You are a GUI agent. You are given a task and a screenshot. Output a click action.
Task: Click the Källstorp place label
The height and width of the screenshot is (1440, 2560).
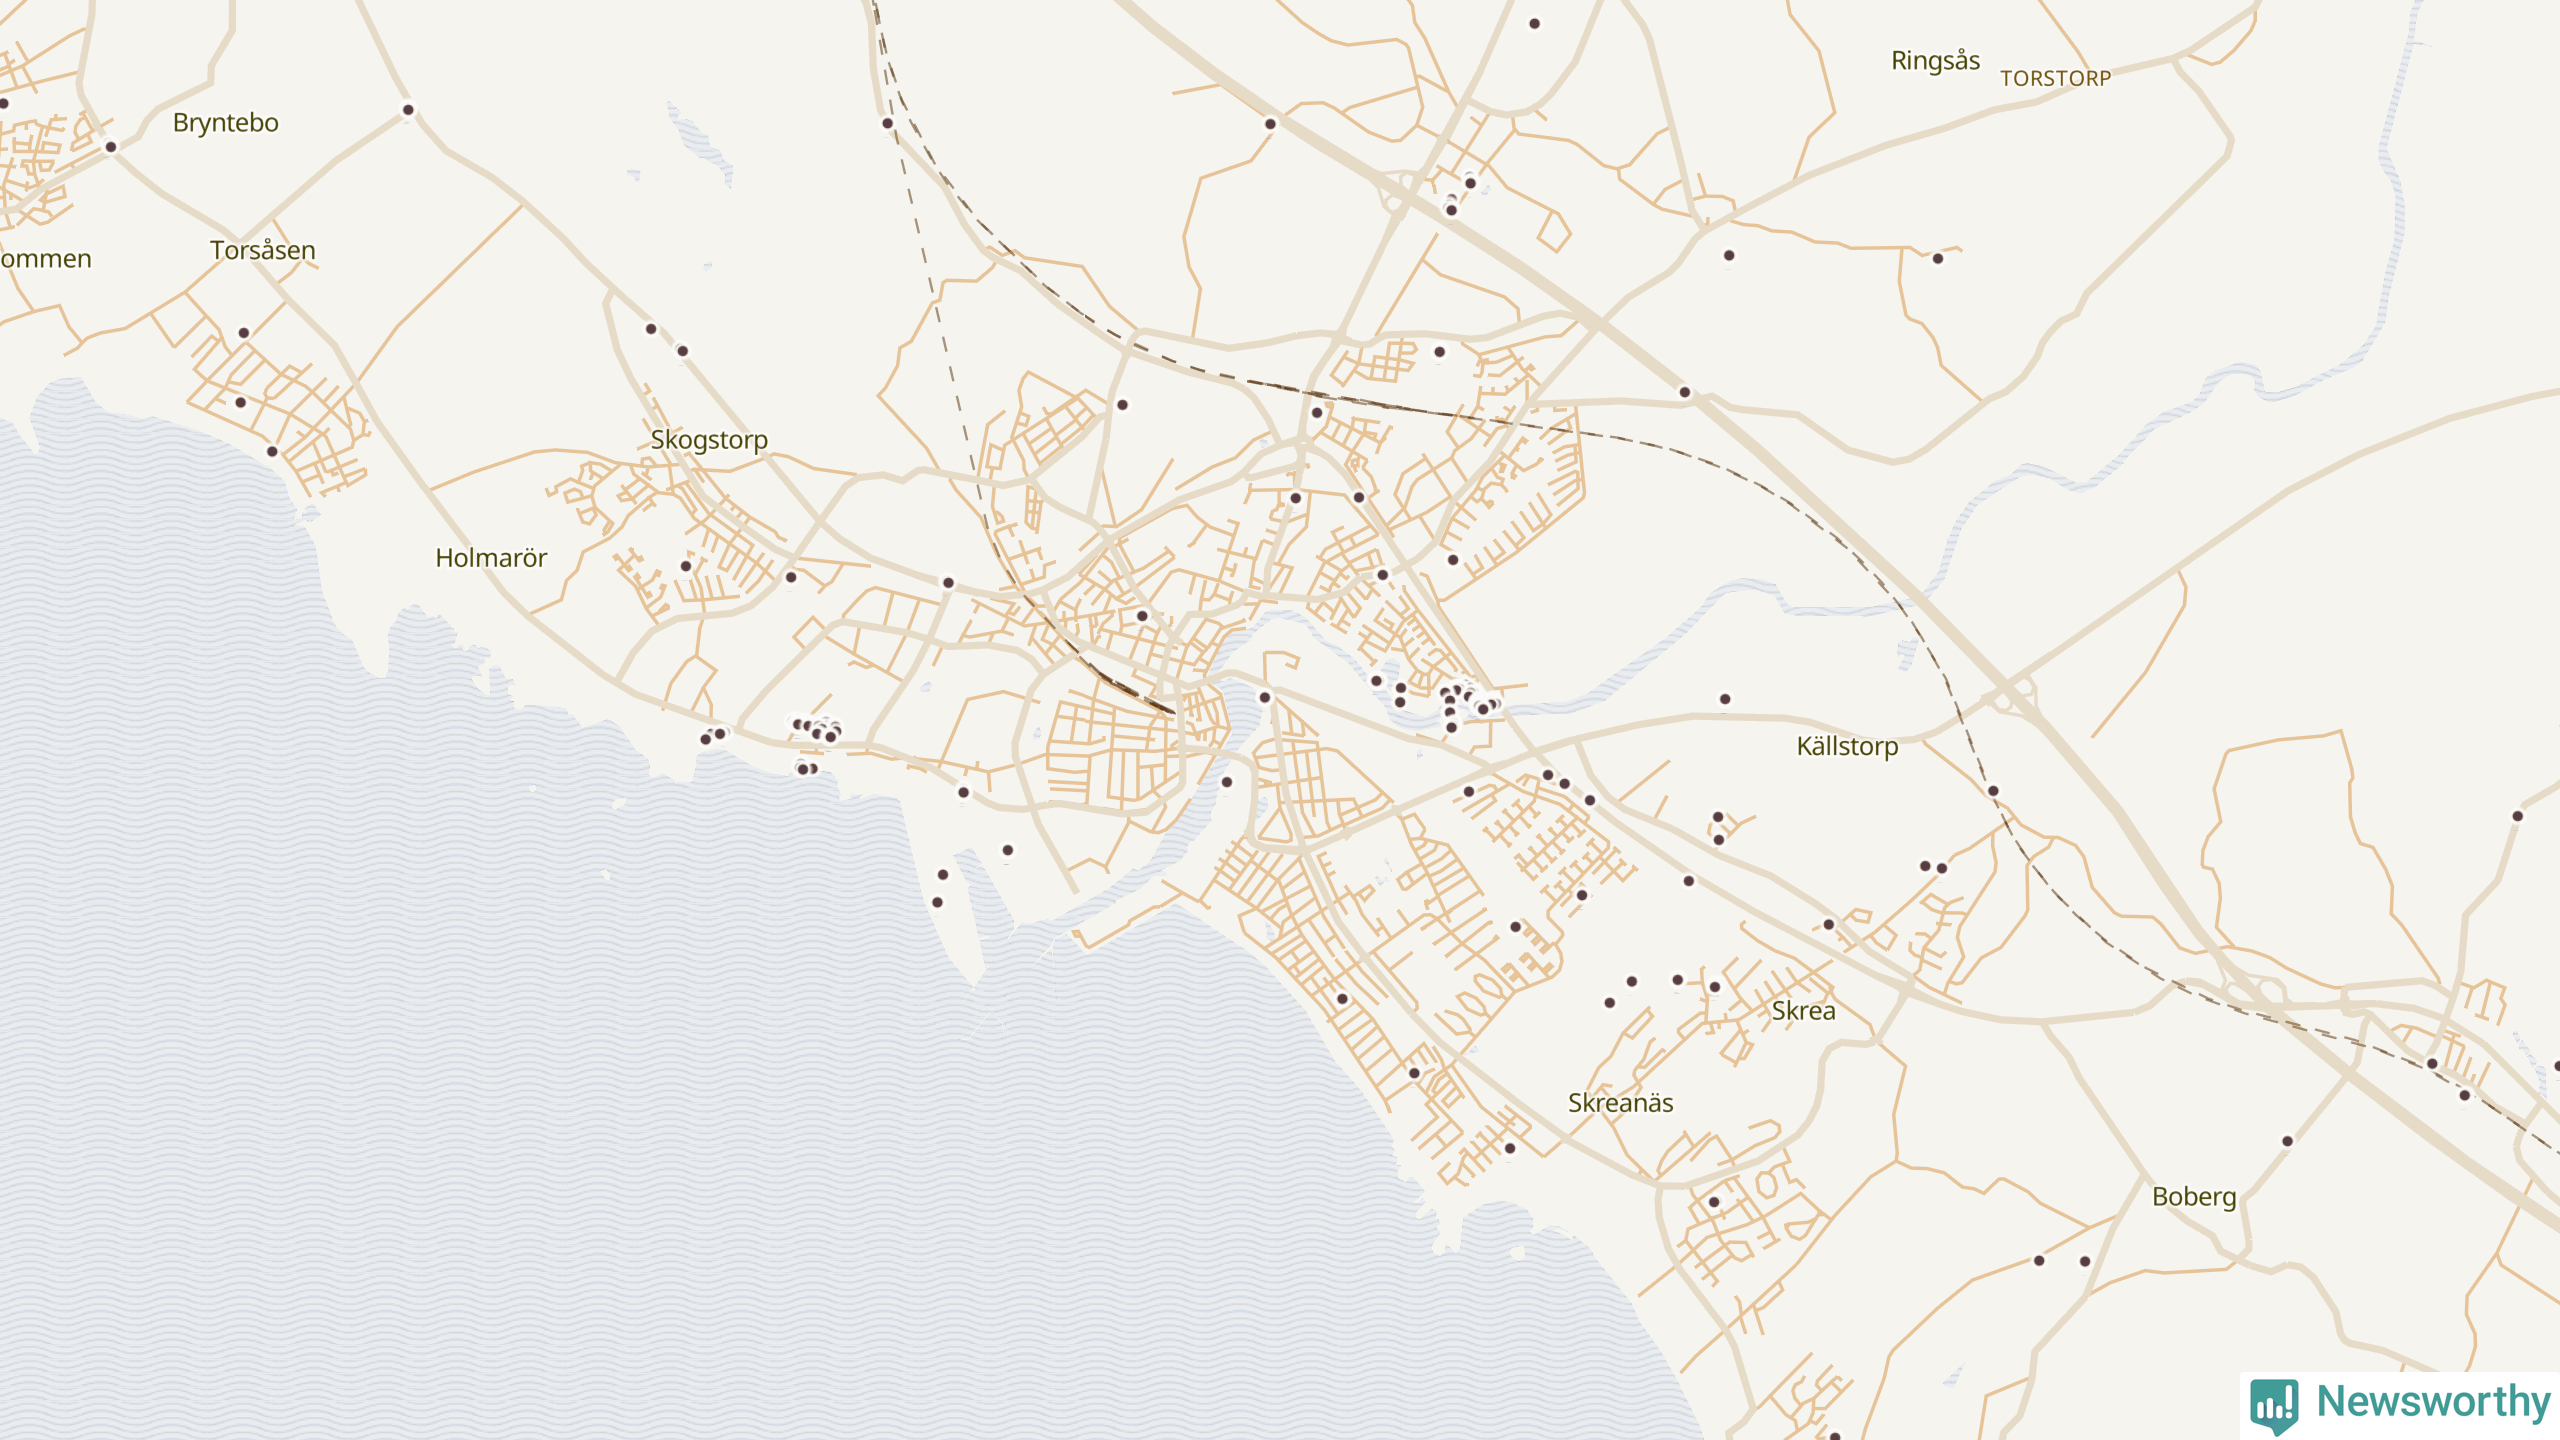click(1847, 747)
